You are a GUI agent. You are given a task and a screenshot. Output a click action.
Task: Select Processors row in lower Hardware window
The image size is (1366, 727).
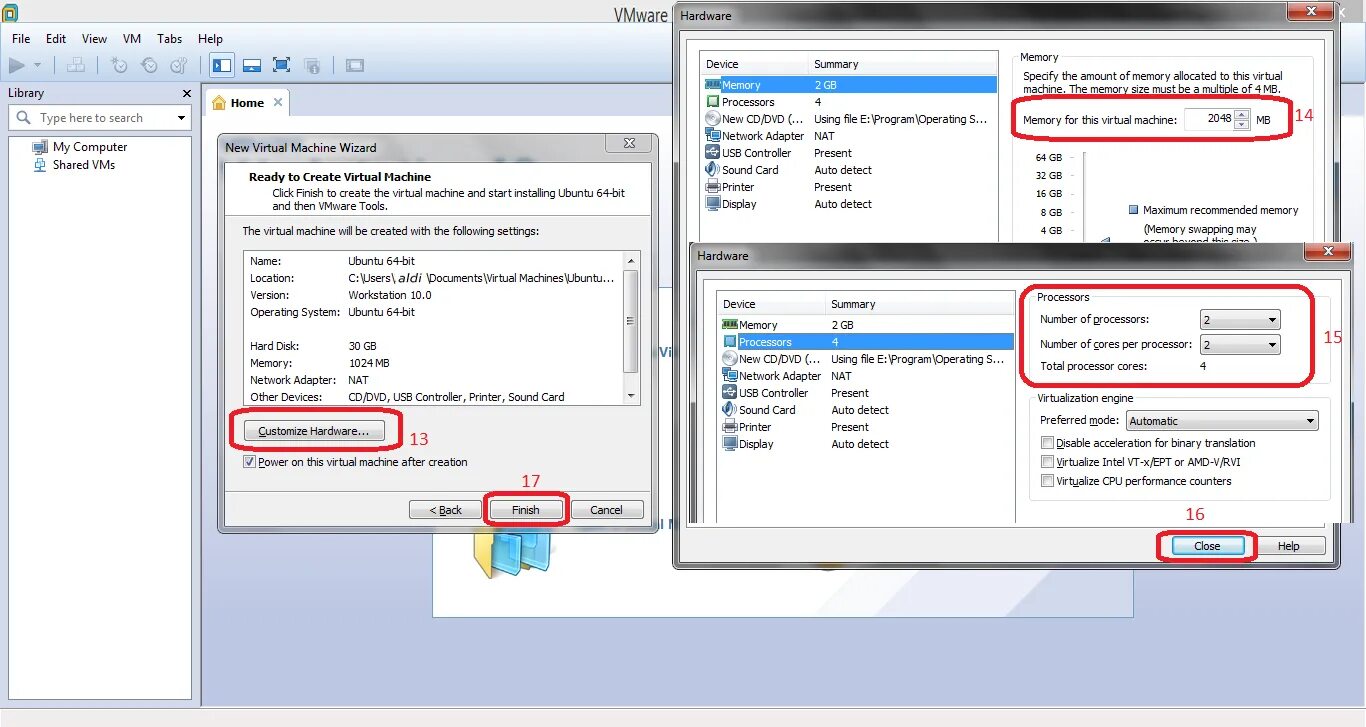(x=866, y=342)
